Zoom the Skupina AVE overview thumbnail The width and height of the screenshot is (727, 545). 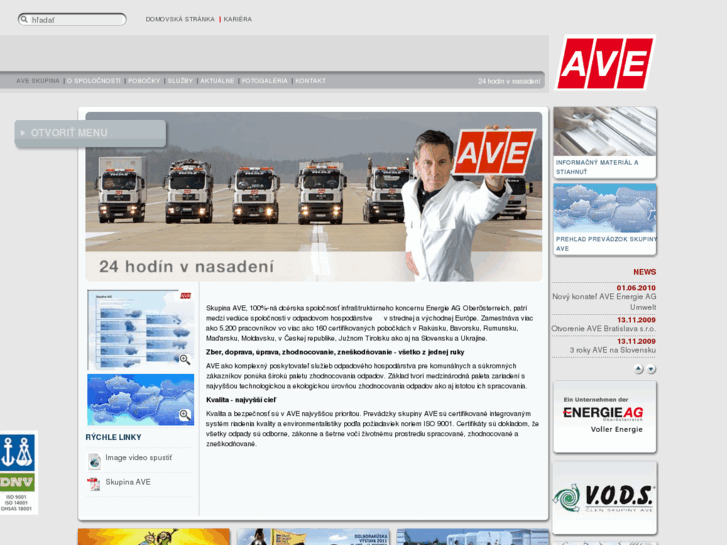coord(140,330)
